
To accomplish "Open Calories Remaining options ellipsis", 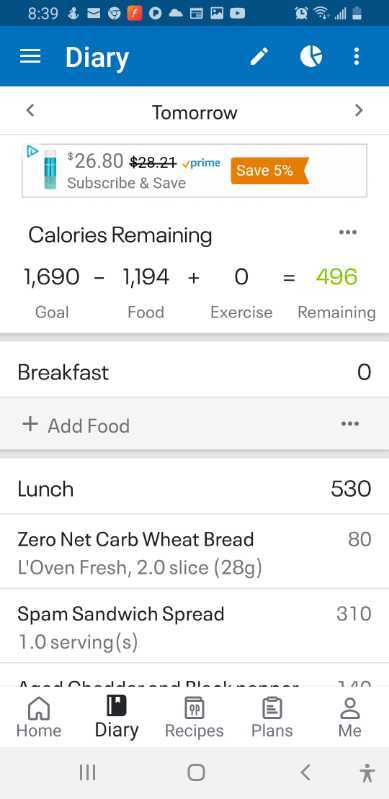I will coord(348,233).
